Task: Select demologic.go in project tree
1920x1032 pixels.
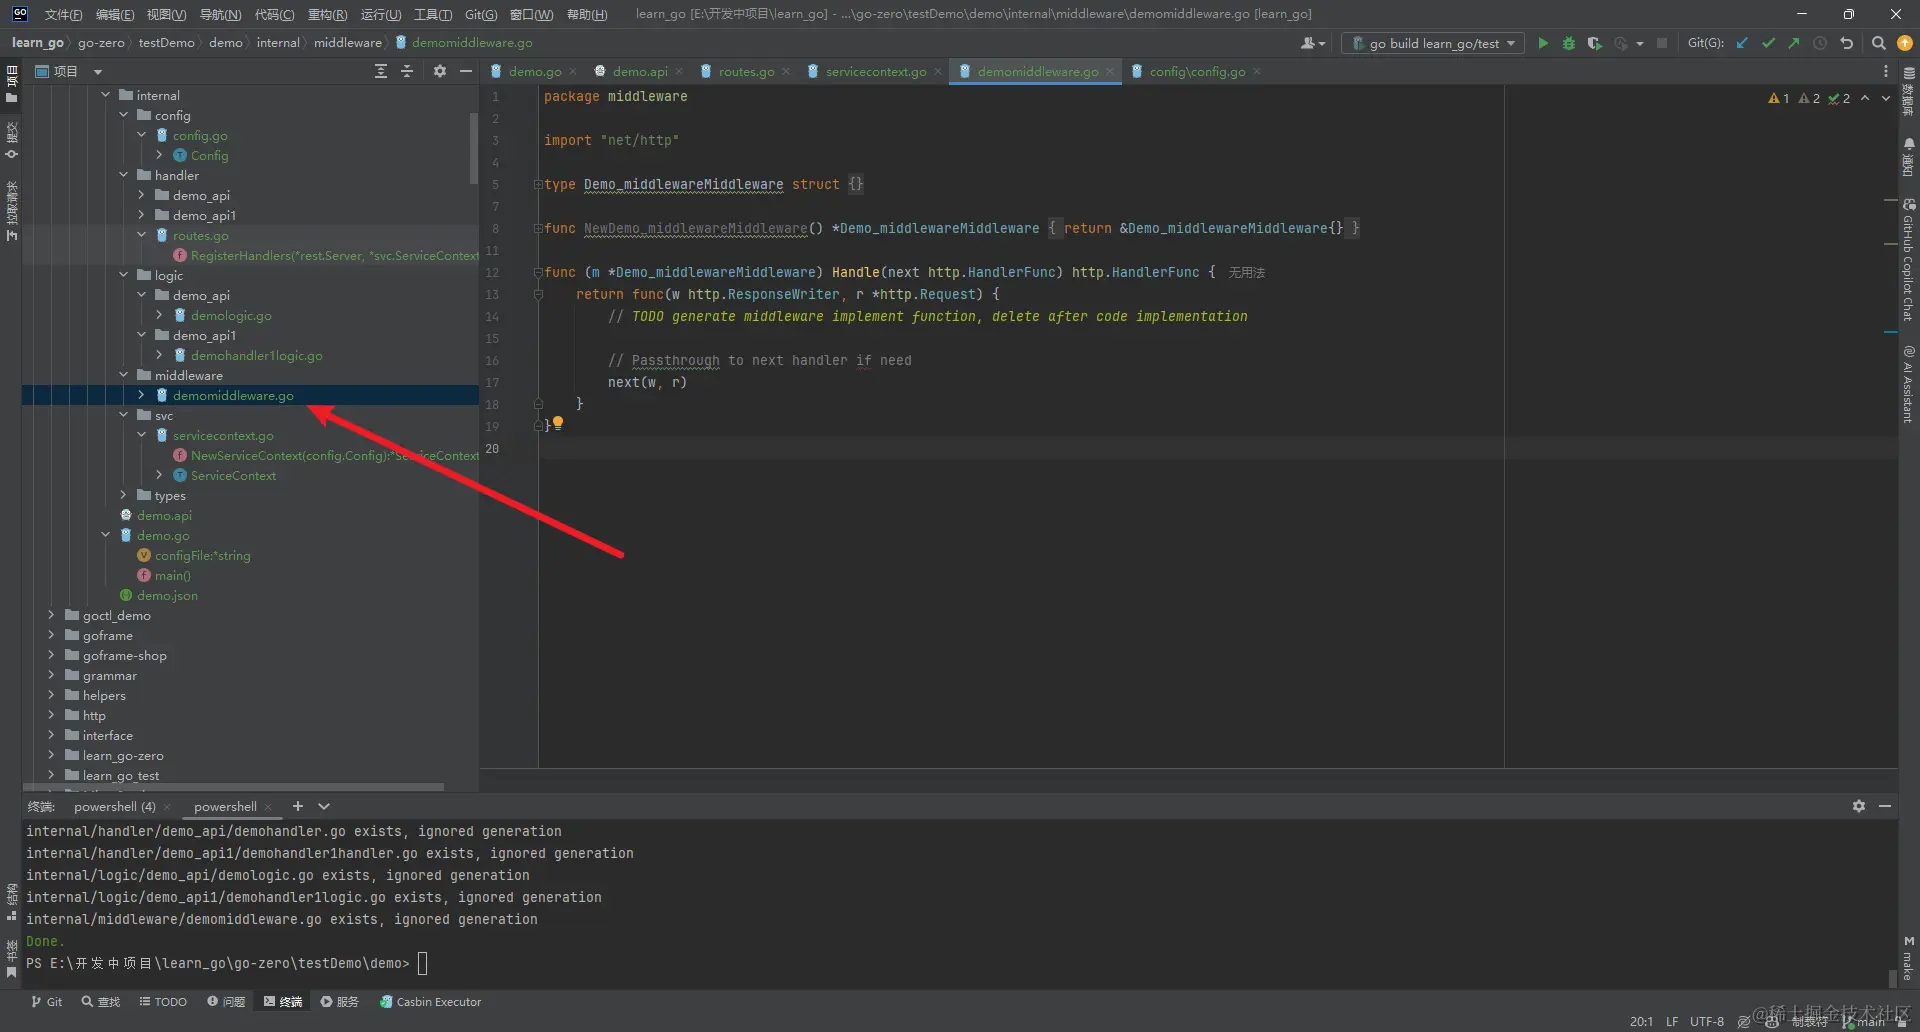Action: 231,315
